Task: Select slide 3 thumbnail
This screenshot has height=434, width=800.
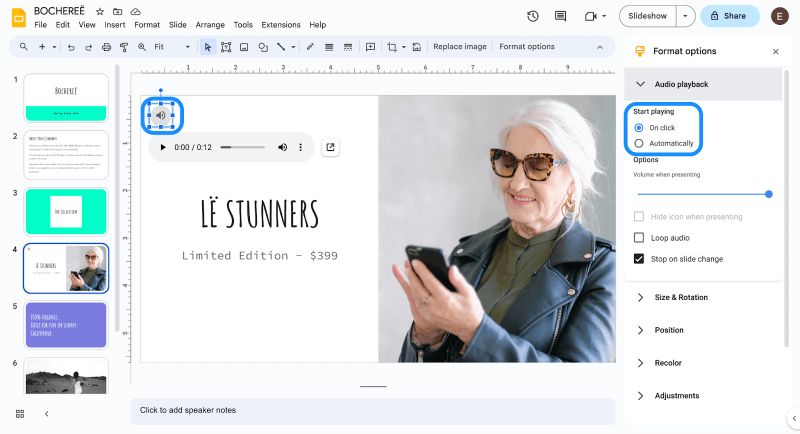Action: [66, 211]
